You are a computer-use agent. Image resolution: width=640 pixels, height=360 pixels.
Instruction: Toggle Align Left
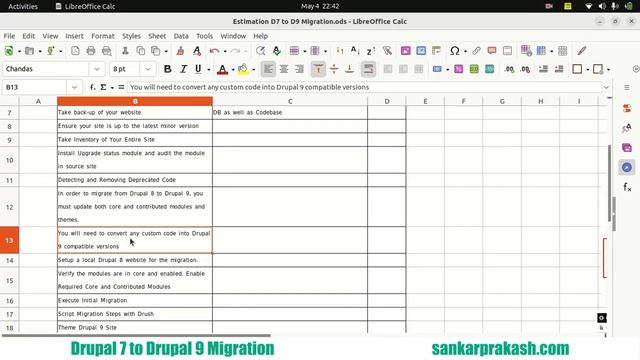[x=268, y=69]
